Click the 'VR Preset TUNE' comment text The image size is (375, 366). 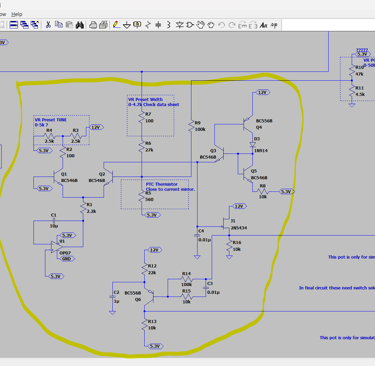(x=51, y=120)
